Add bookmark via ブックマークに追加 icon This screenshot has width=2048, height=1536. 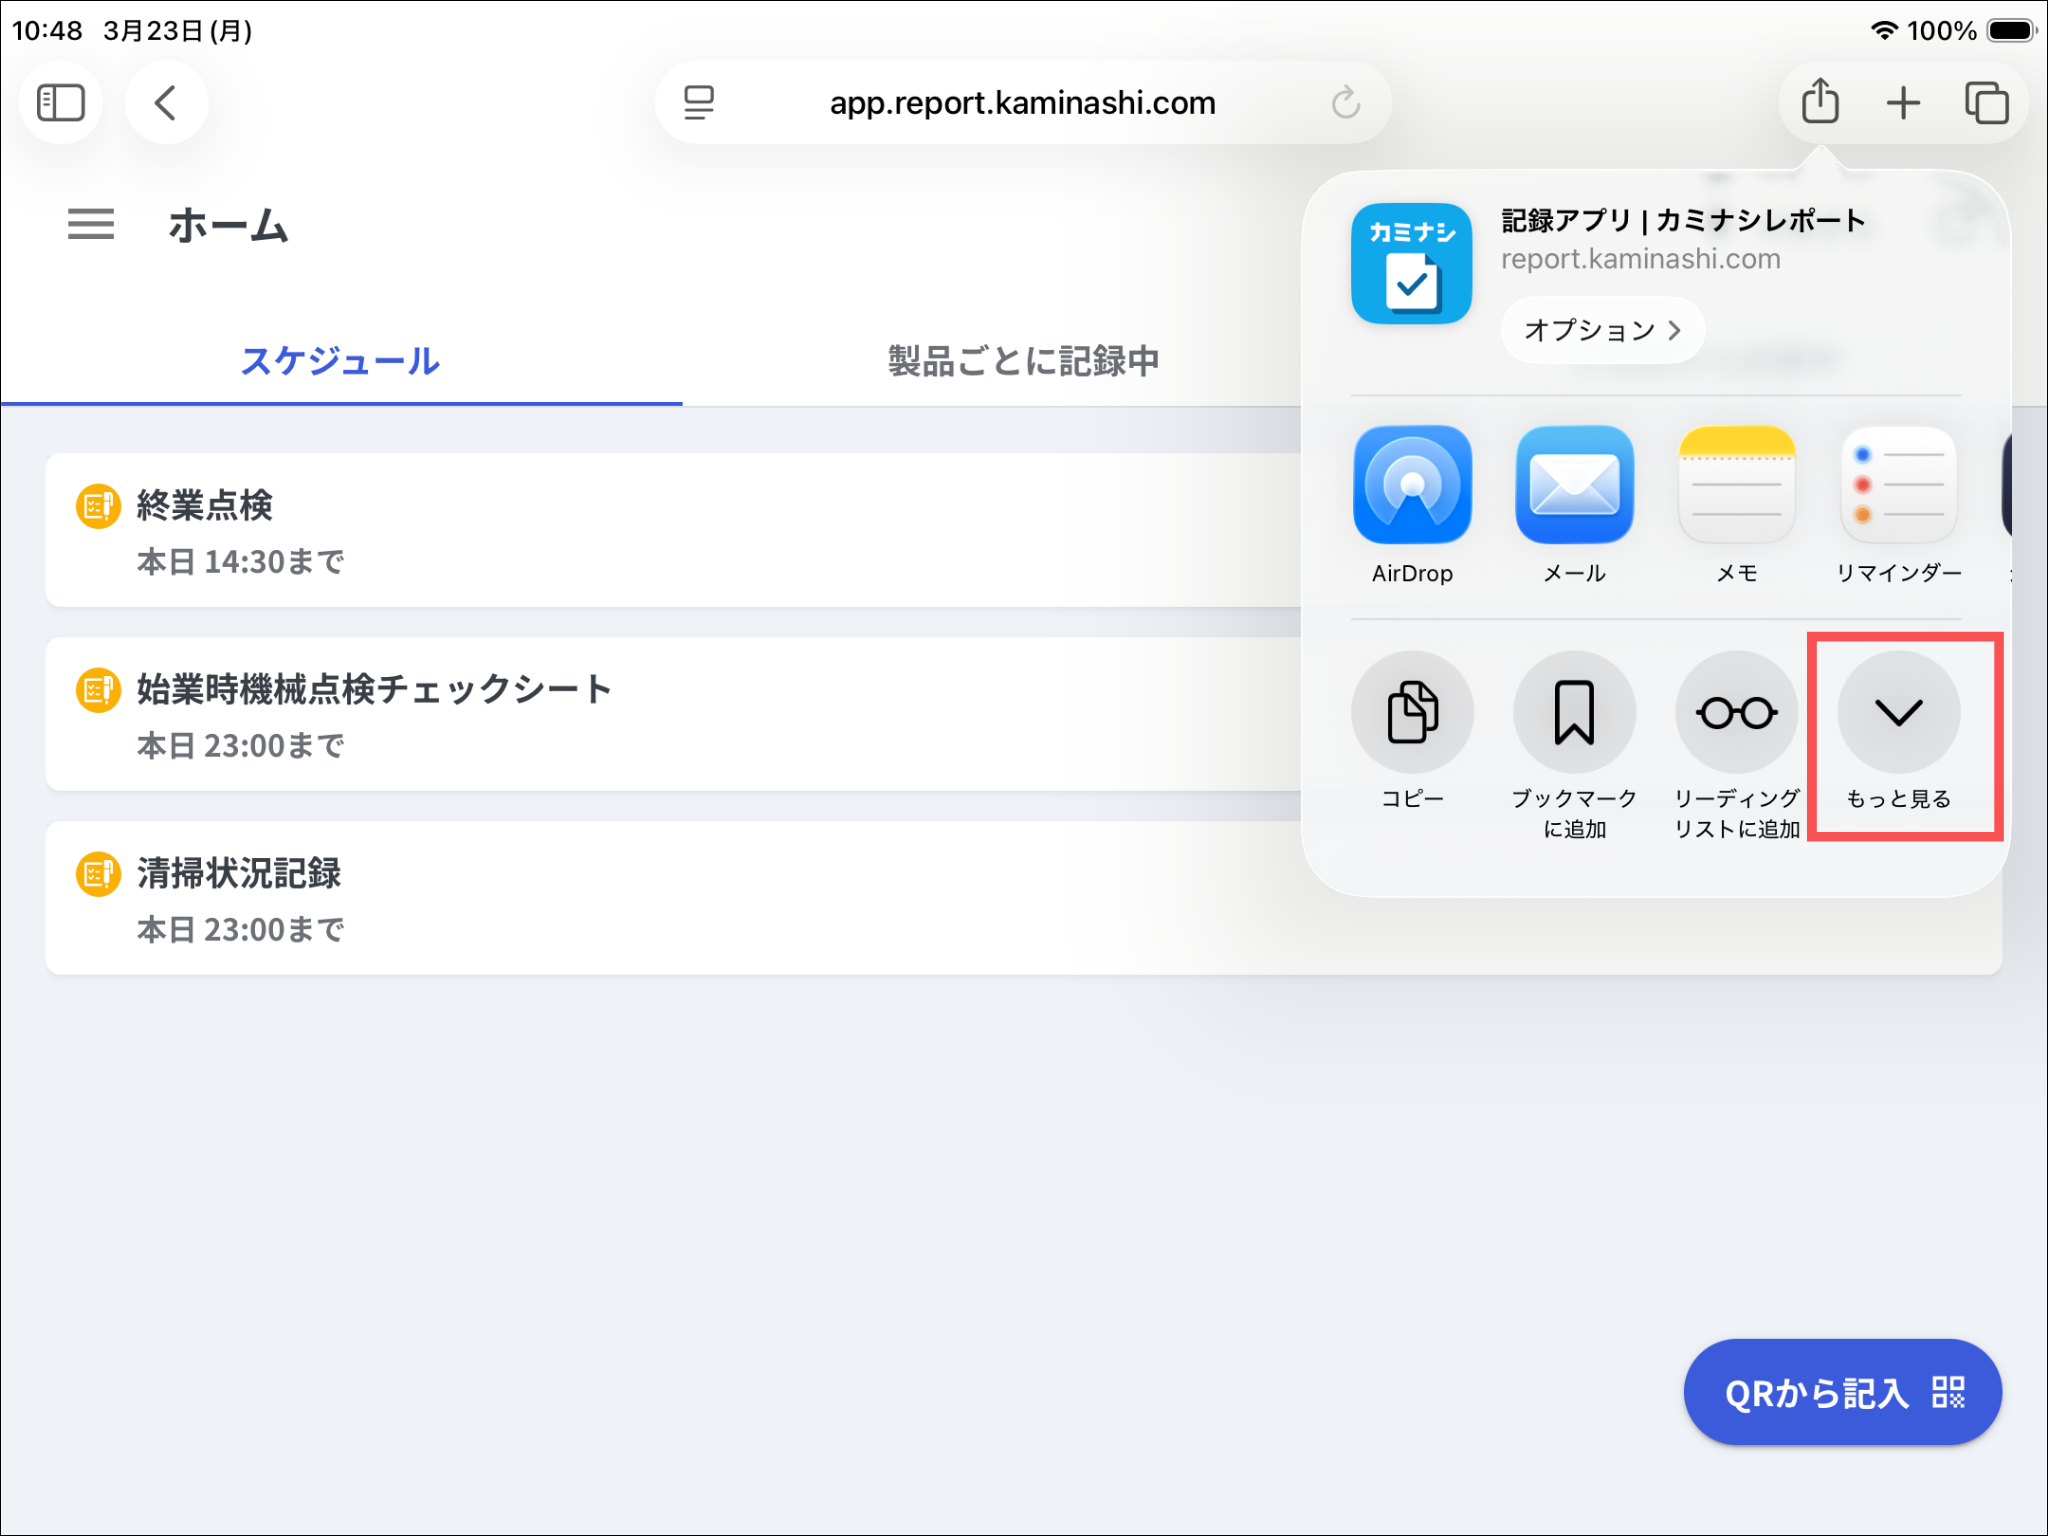tap(1574, 712)
